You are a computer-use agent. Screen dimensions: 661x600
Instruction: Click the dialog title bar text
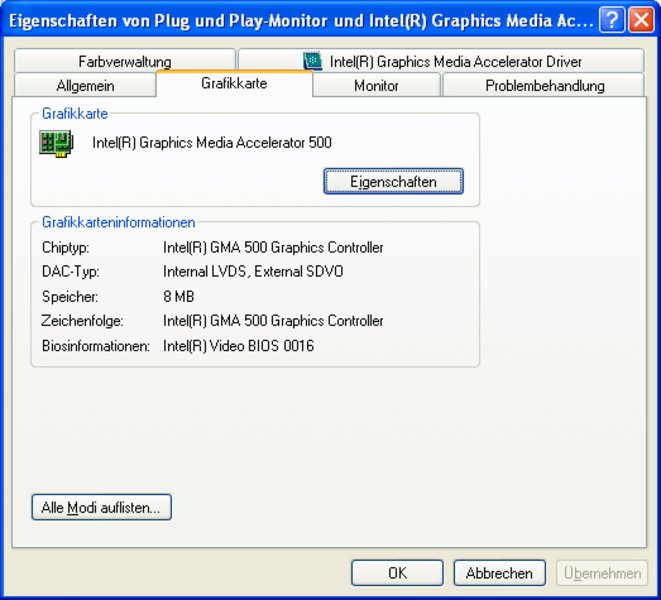(x=301, y=20)
